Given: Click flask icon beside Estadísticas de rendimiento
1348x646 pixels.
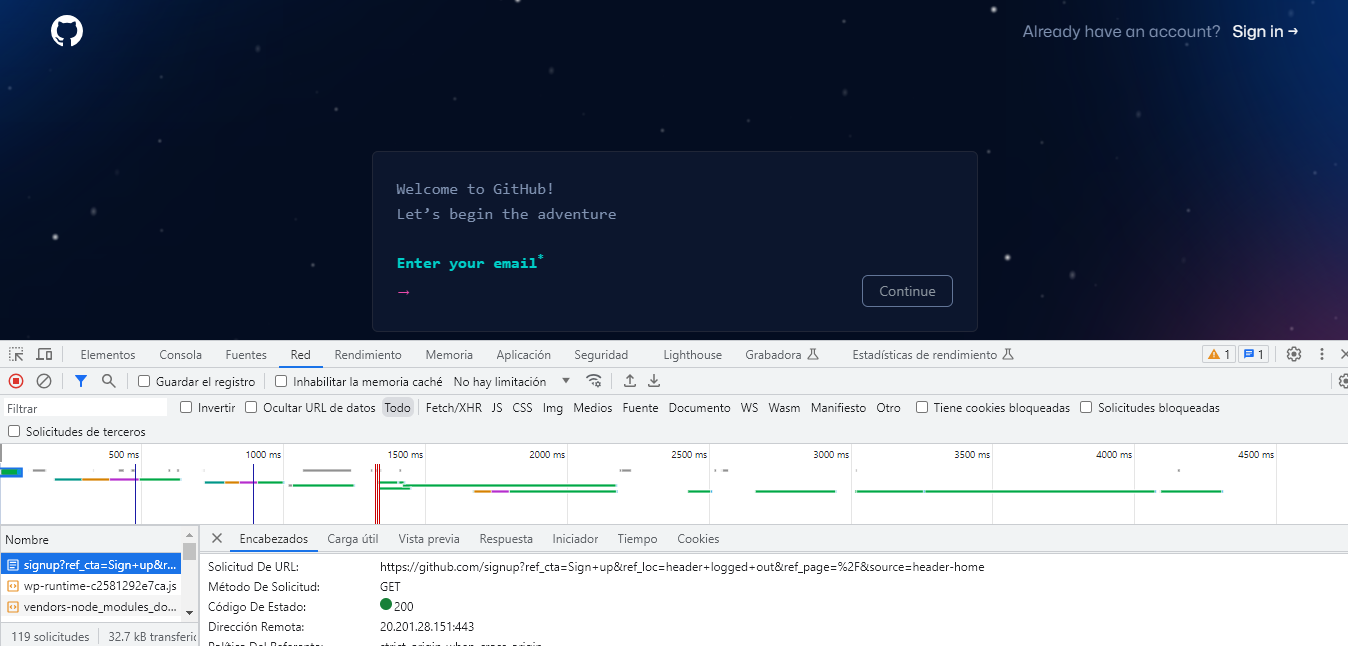Looking at the screenshot, I should coord(1008,354).
